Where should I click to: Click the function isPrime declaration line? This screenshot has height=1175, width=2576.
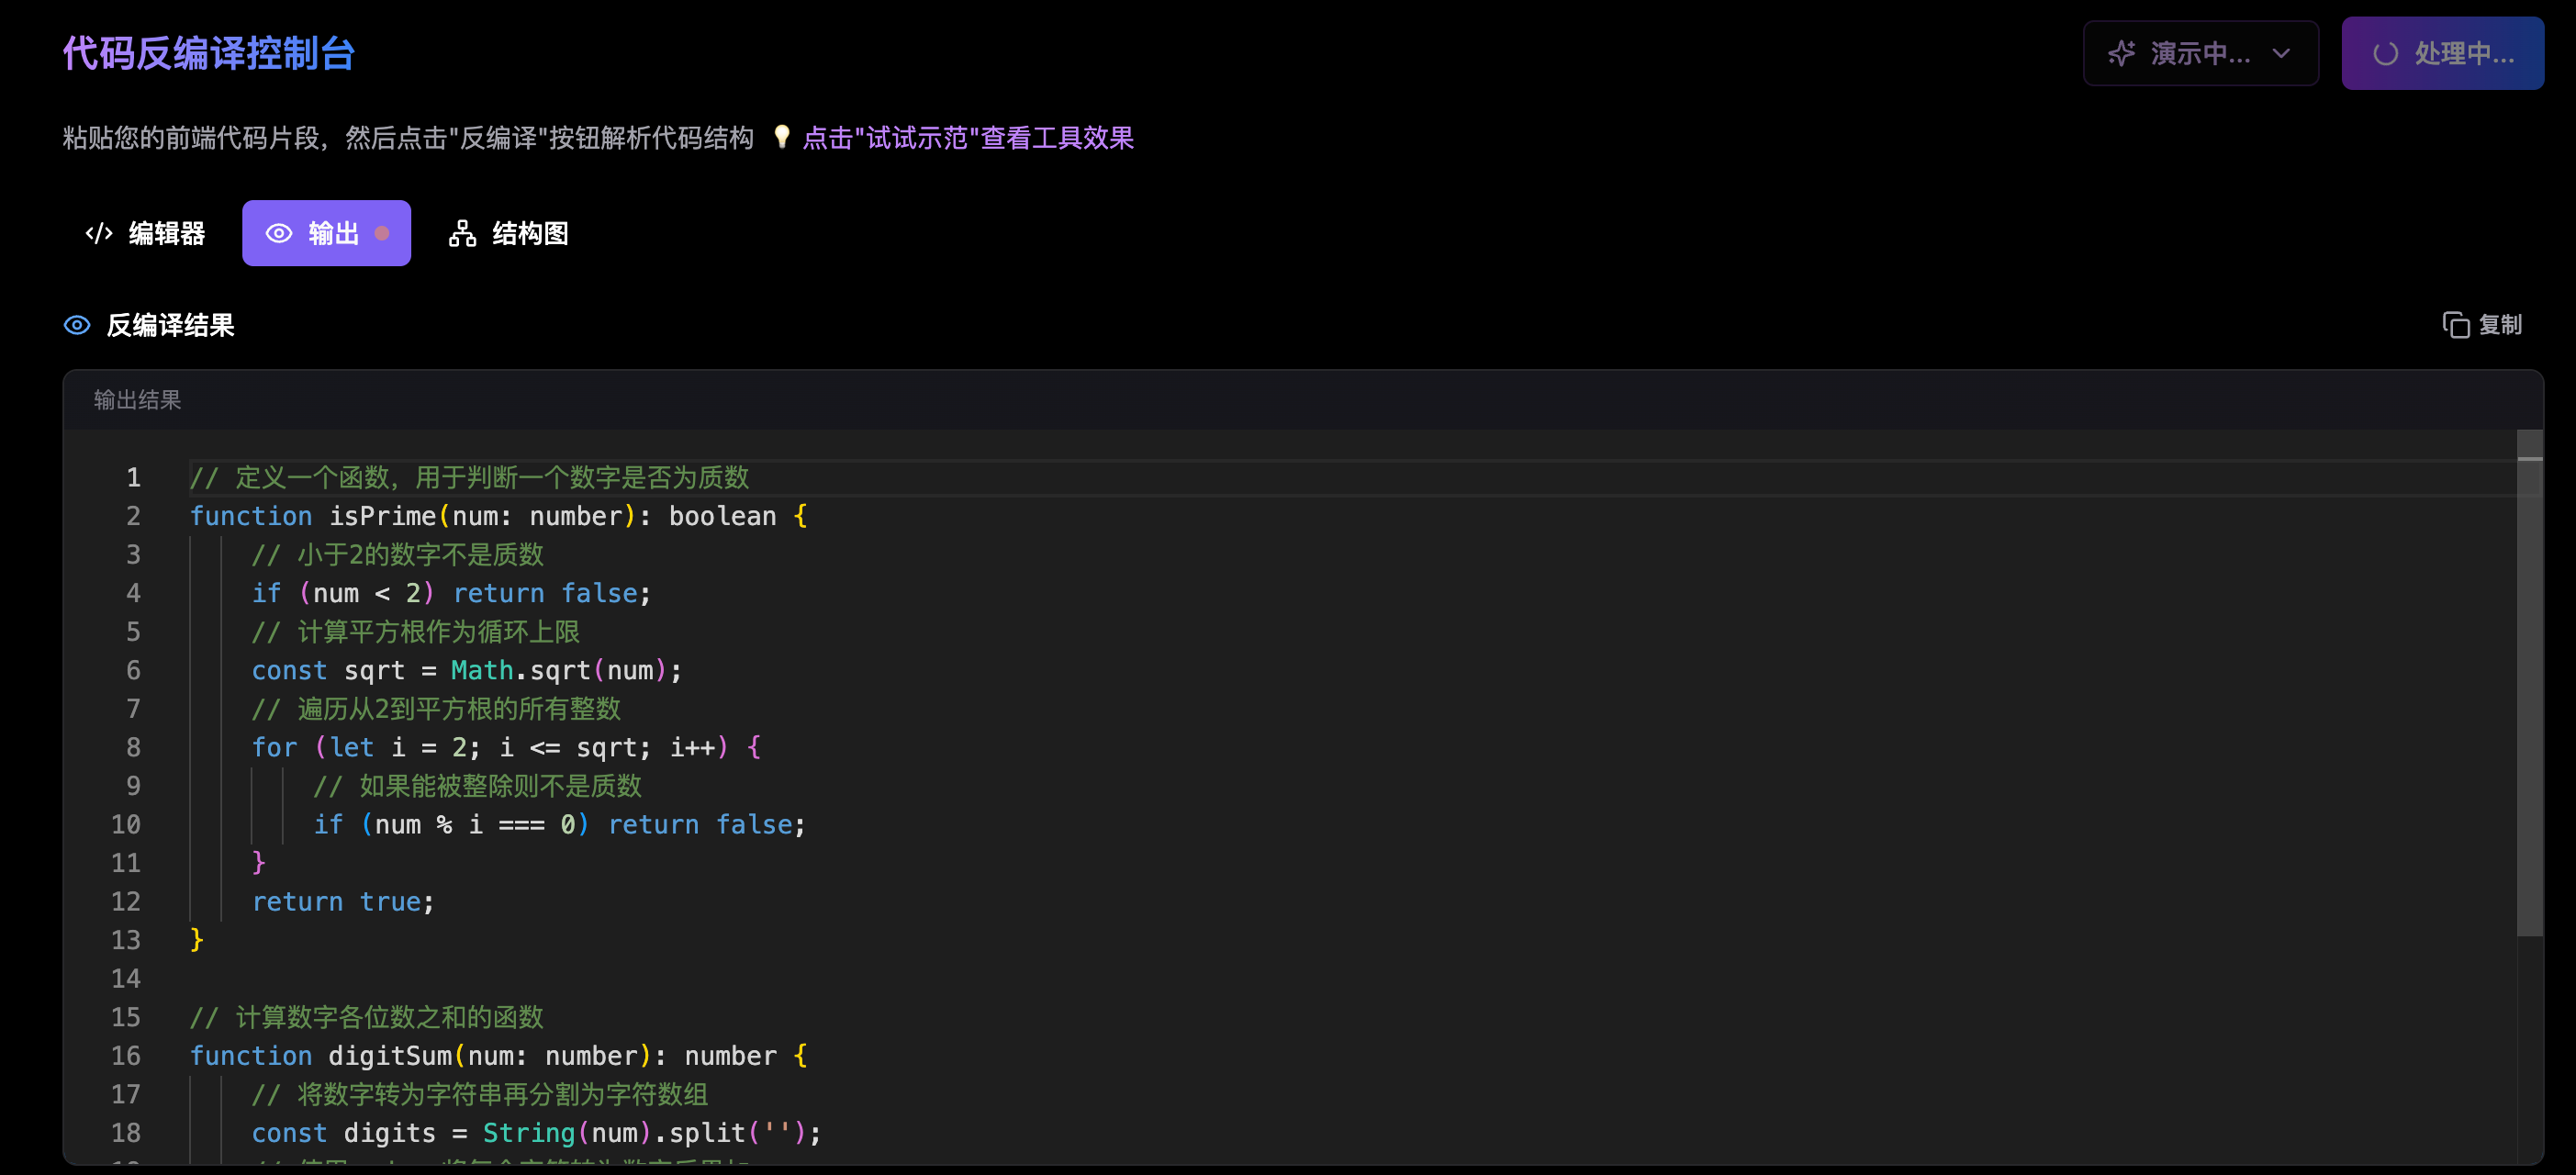[497, 516]
